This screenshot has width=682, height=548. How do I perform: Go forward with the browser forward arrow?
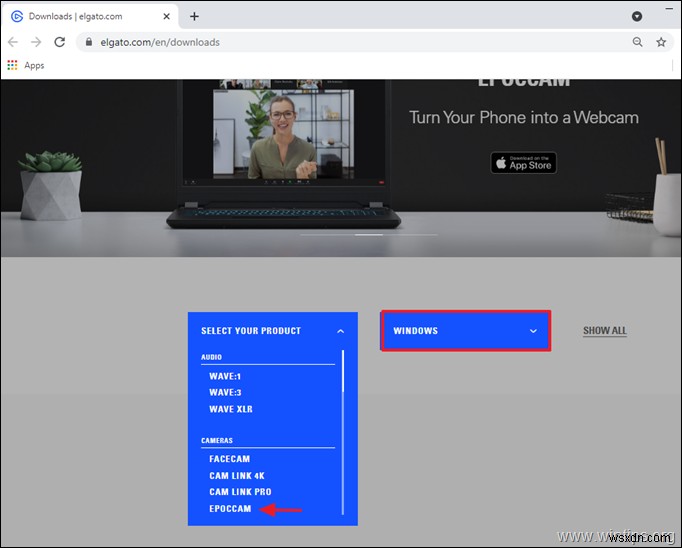(36, 42)
